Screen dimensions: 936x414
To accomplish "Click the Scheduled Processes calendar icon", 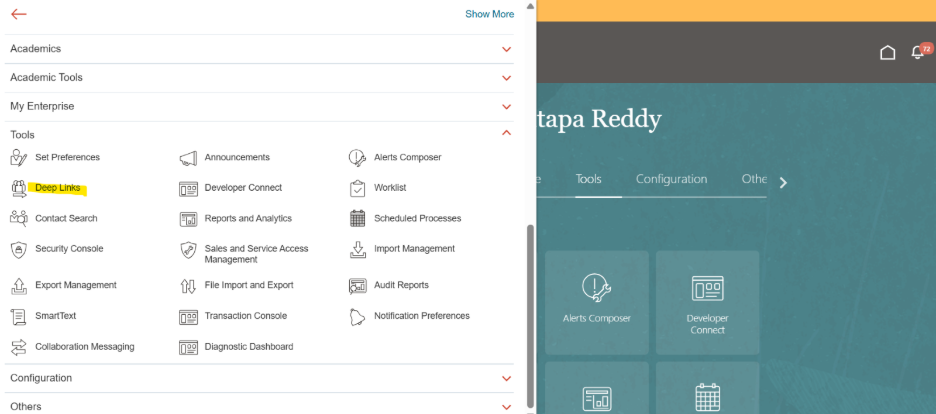I will (357, 218).
